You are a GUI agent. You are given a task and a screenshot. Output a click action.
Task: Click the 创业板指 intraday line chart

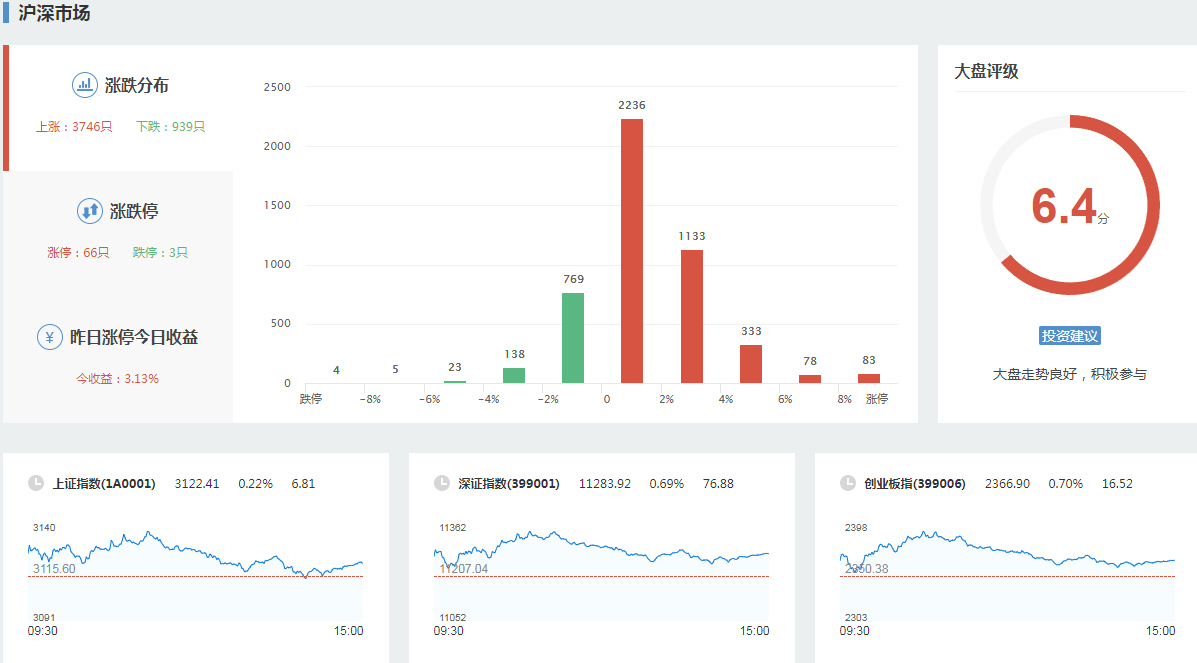pyautogui.click(x=1007, y=570)
